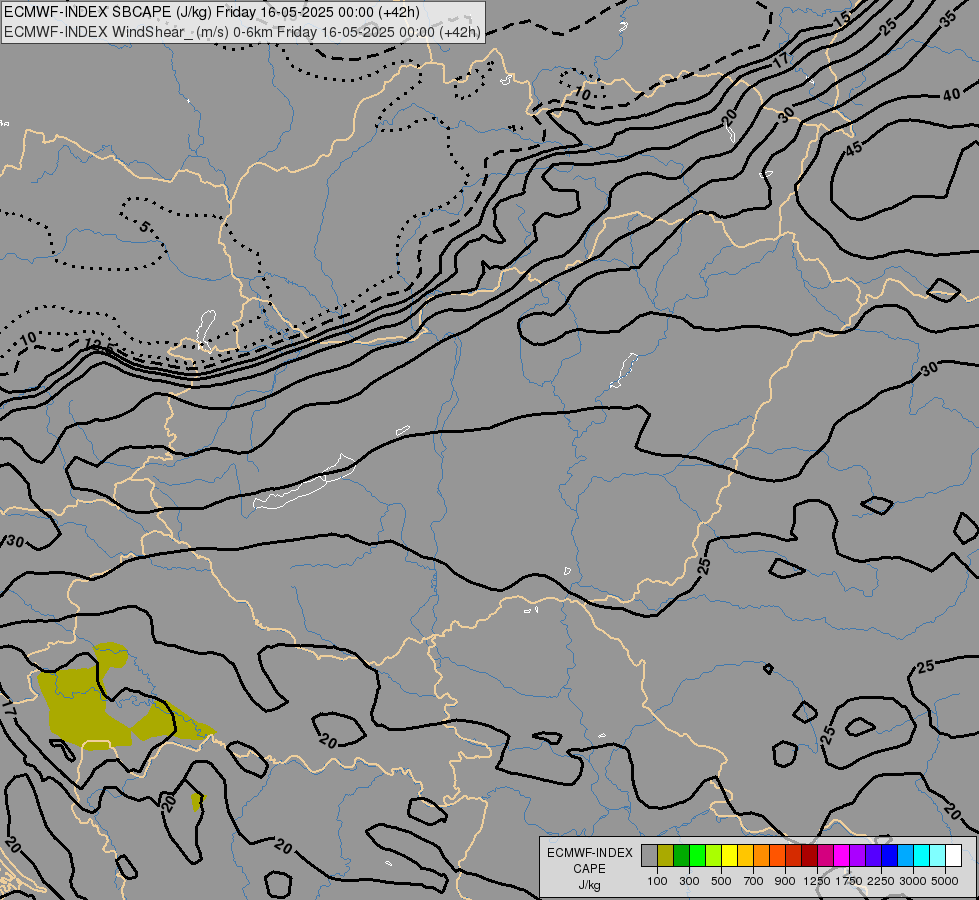Click the '2250' legend tick label
This screenshot has height=900, width=979.
tap(880, 881)
